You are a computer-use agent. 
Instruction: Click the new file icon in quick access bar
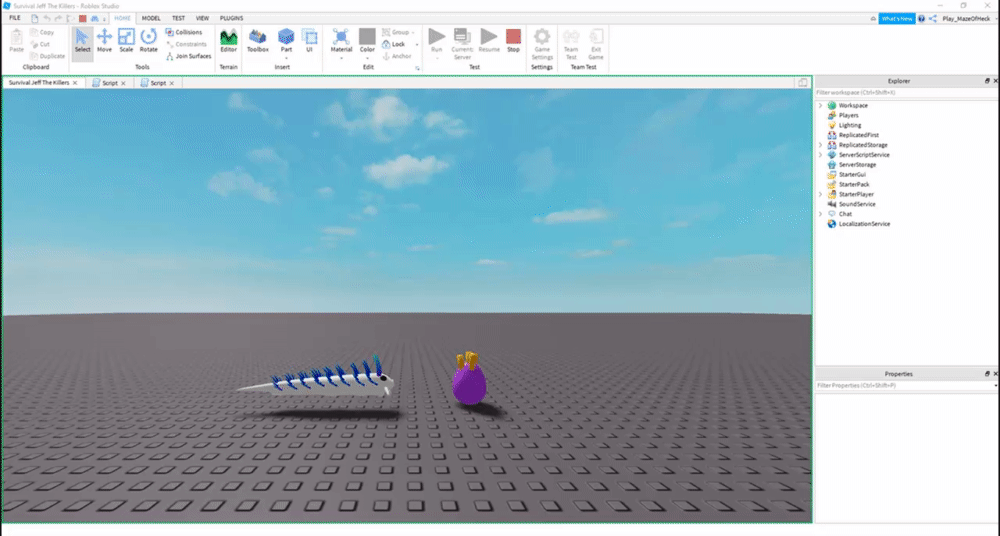(x=34, y=19)
